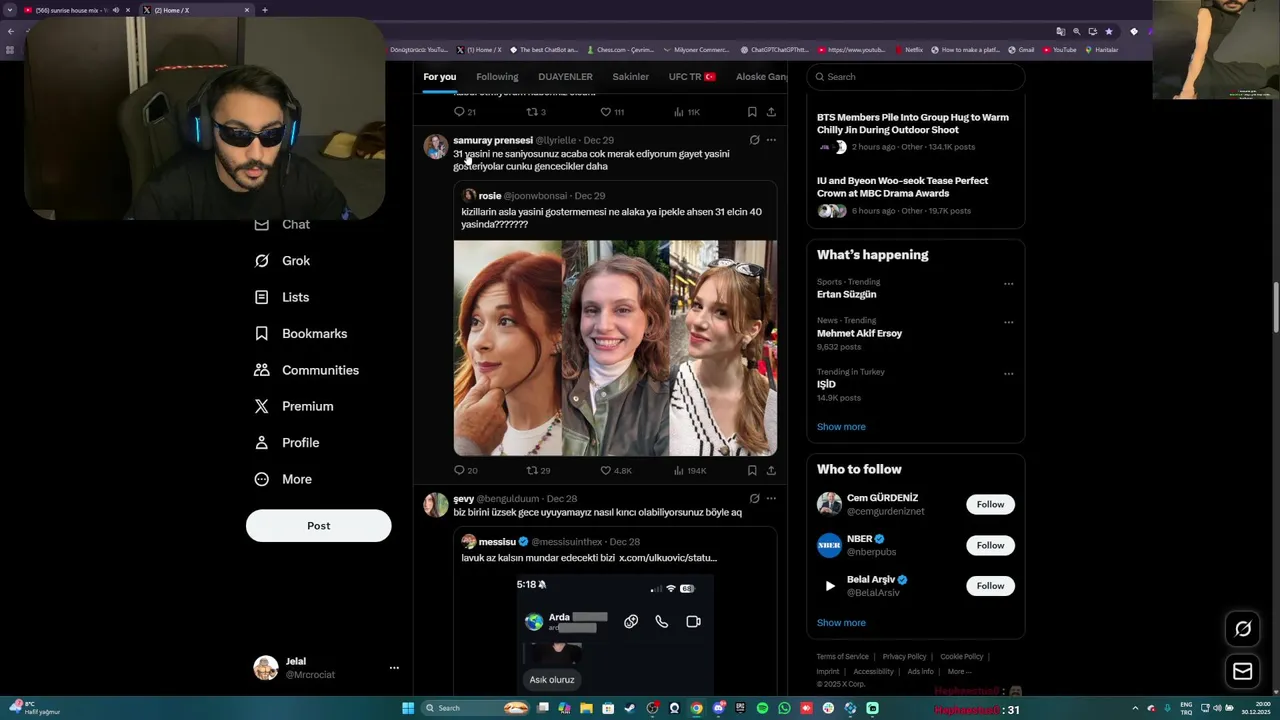Follow Belal Arşiv
The height and width of the screenshot is (720, 1280).
[990, 586]
